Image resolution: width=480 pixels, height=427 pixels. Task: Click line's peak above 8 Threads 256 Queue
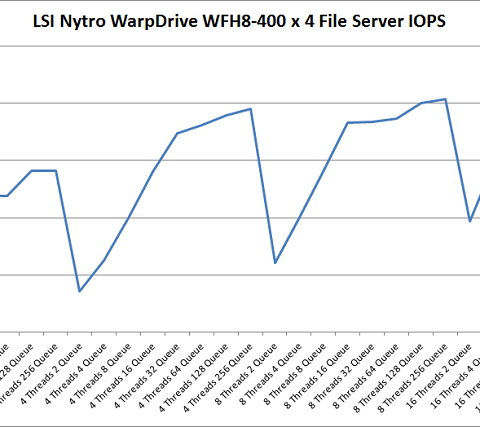pyautogui.click(x=445, y=99)
